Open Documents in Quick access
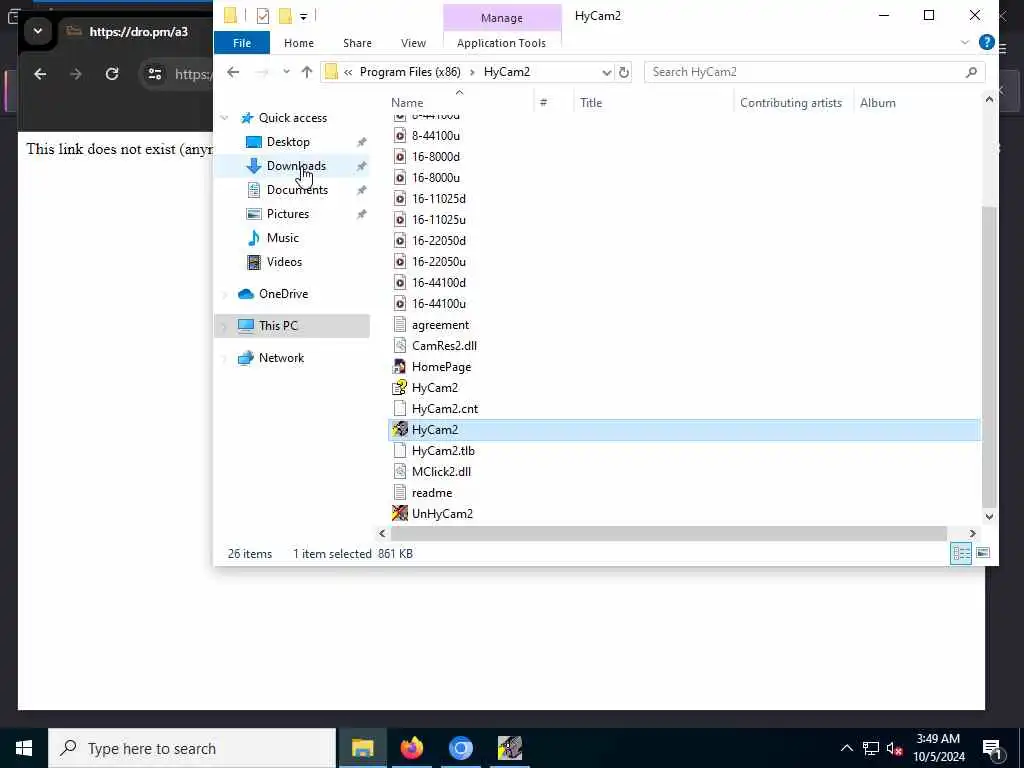This screenshot has height=768, width=1024. click(x=297, y=190)
